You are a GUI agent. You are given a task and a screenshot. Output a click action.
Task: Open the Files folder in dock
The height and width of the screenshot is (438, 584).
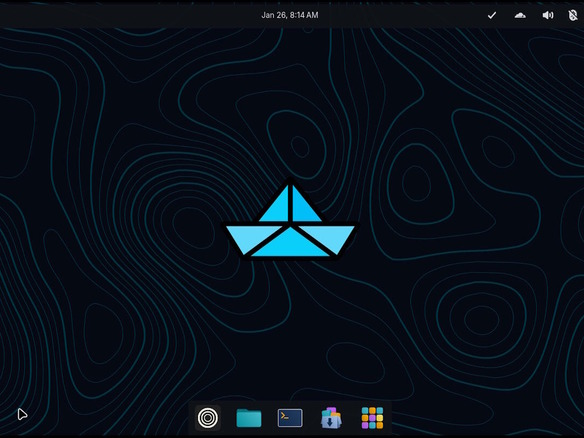pyautogui.click(x=249, y=418)
